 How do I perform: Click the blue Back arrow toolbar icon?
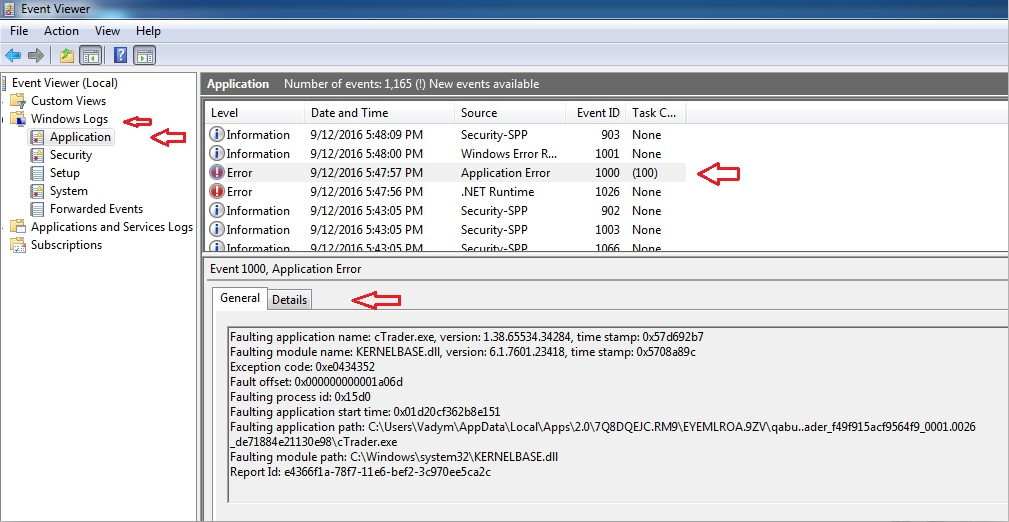tap(13, 55)
